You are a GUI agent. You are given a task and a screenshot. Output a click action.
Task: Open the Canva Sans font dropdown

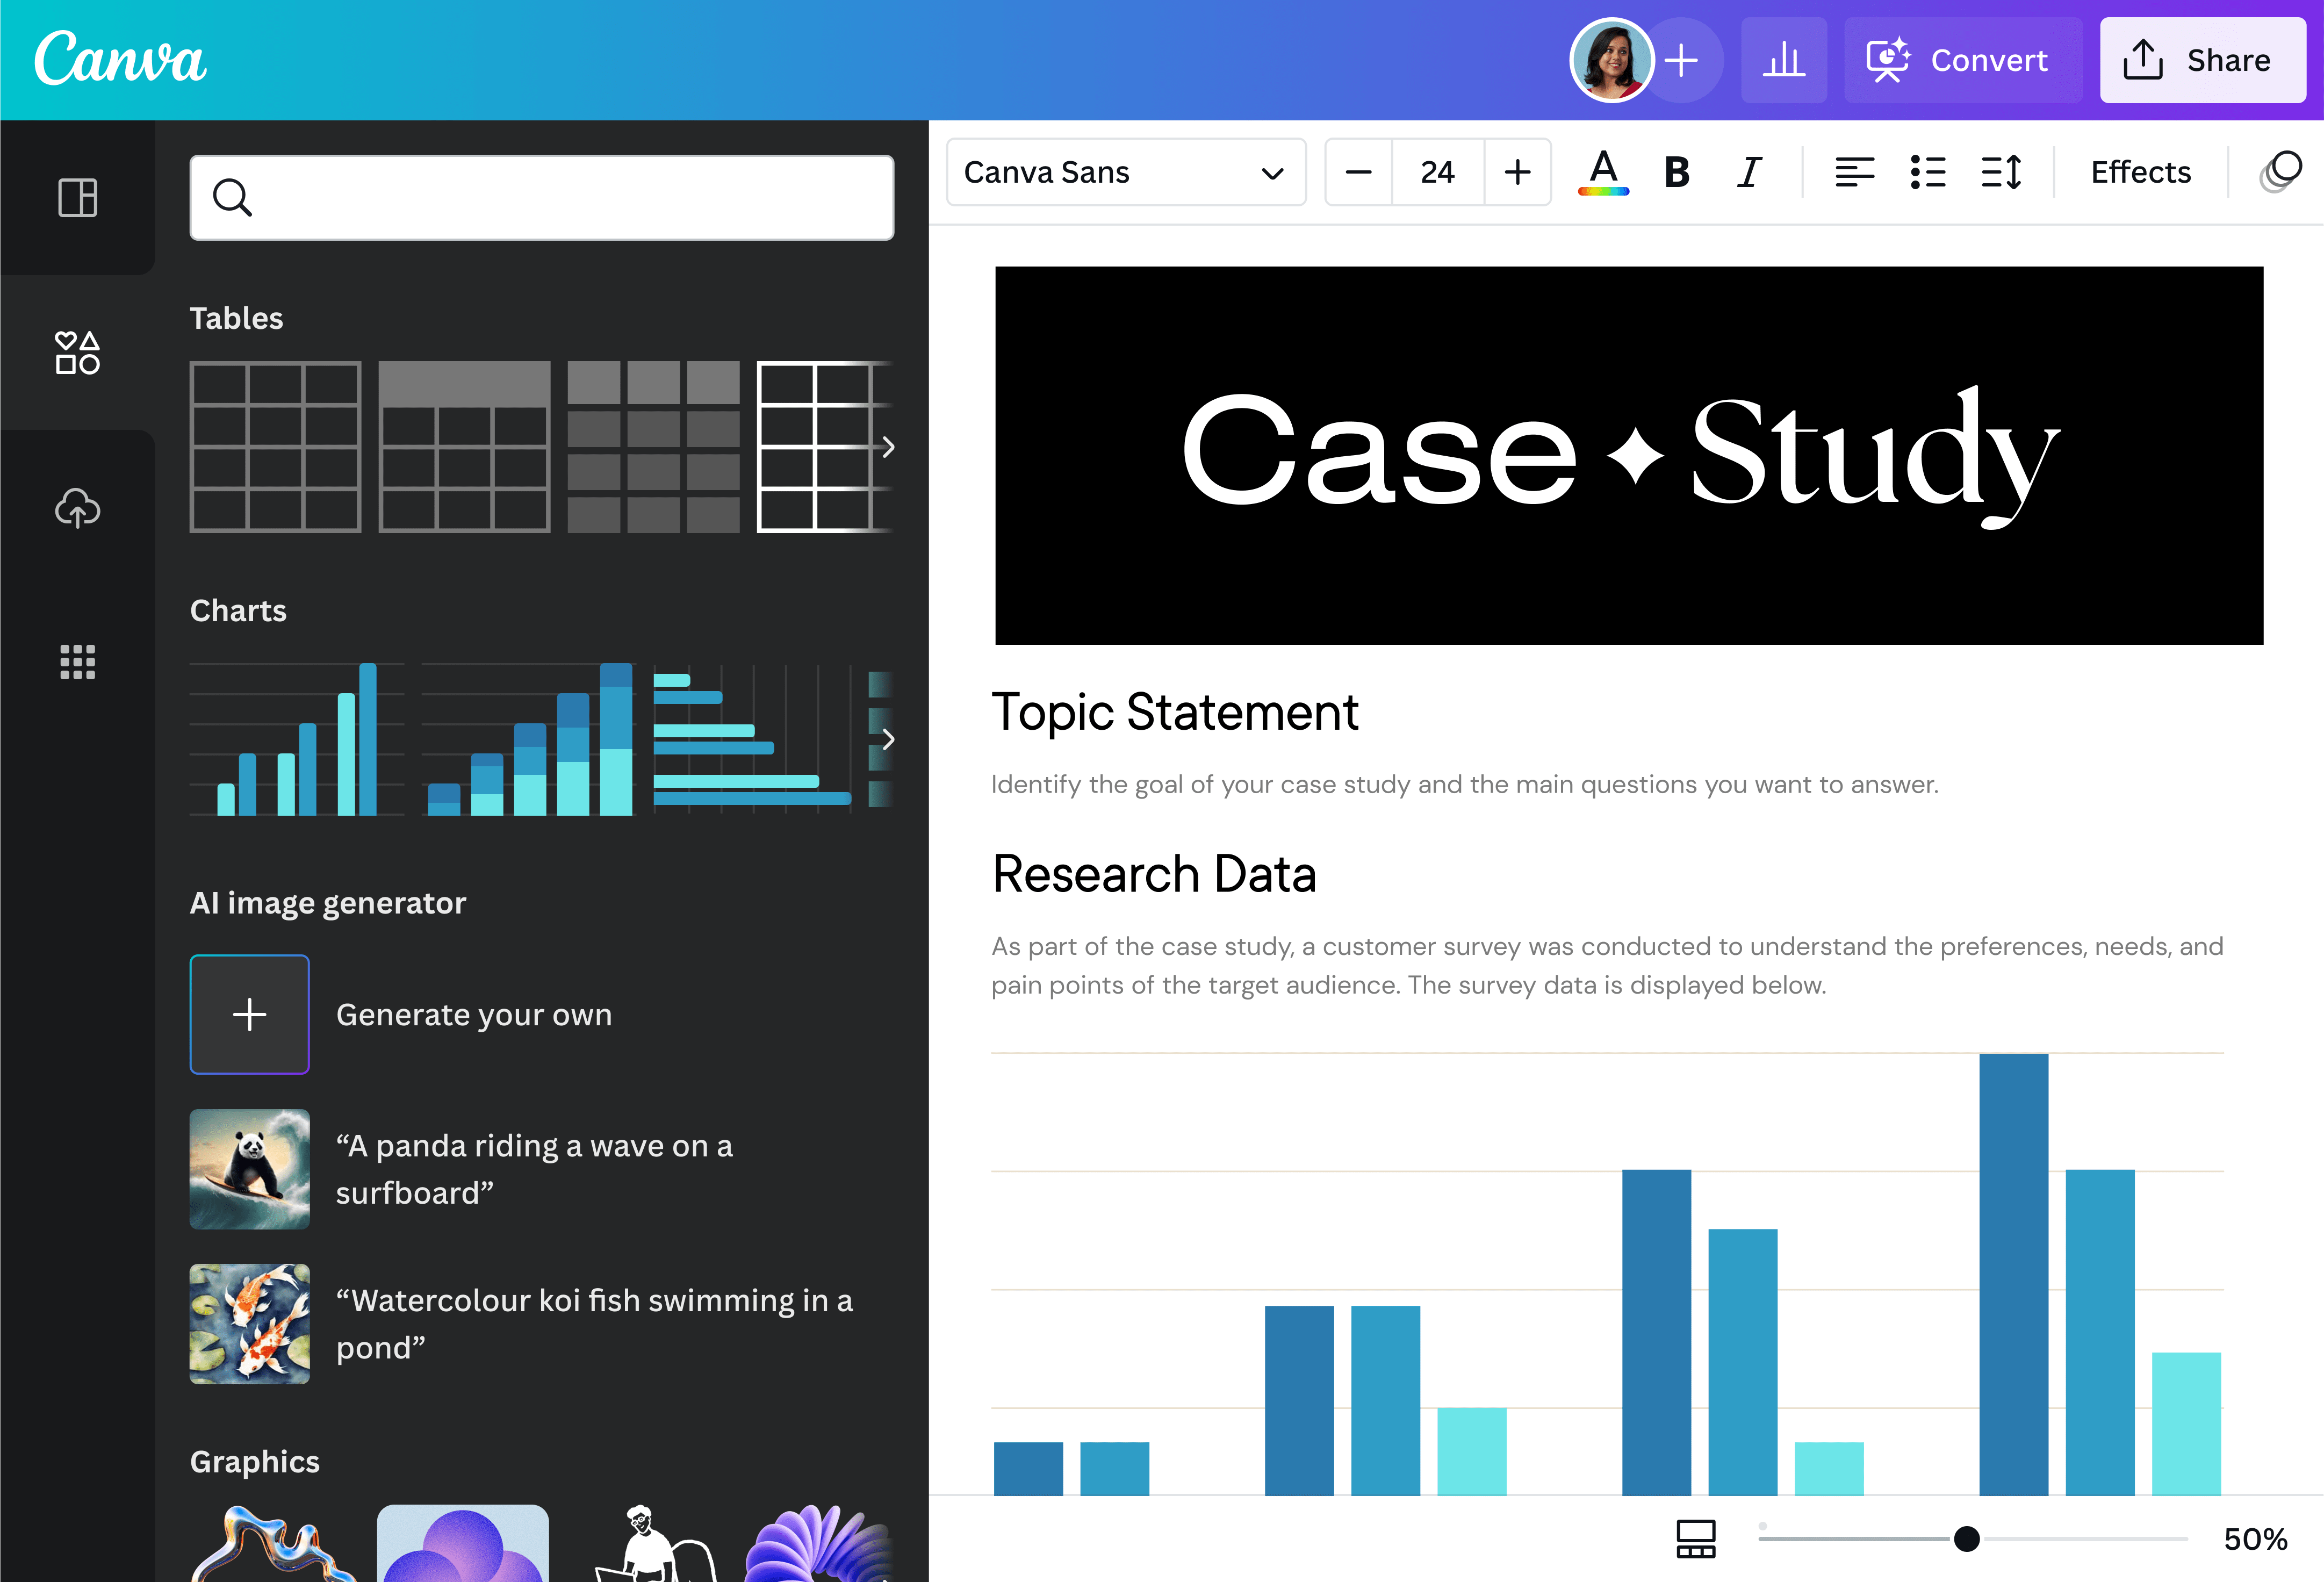(x=1126, y=172)
